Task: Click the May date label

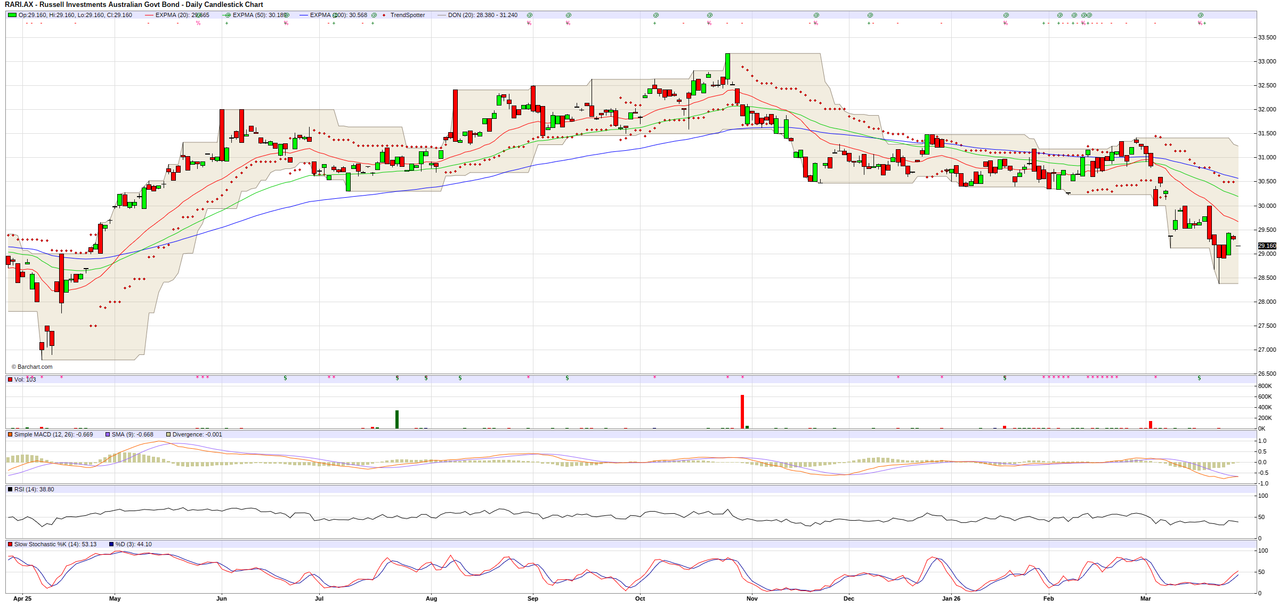Action: [114, 599]
